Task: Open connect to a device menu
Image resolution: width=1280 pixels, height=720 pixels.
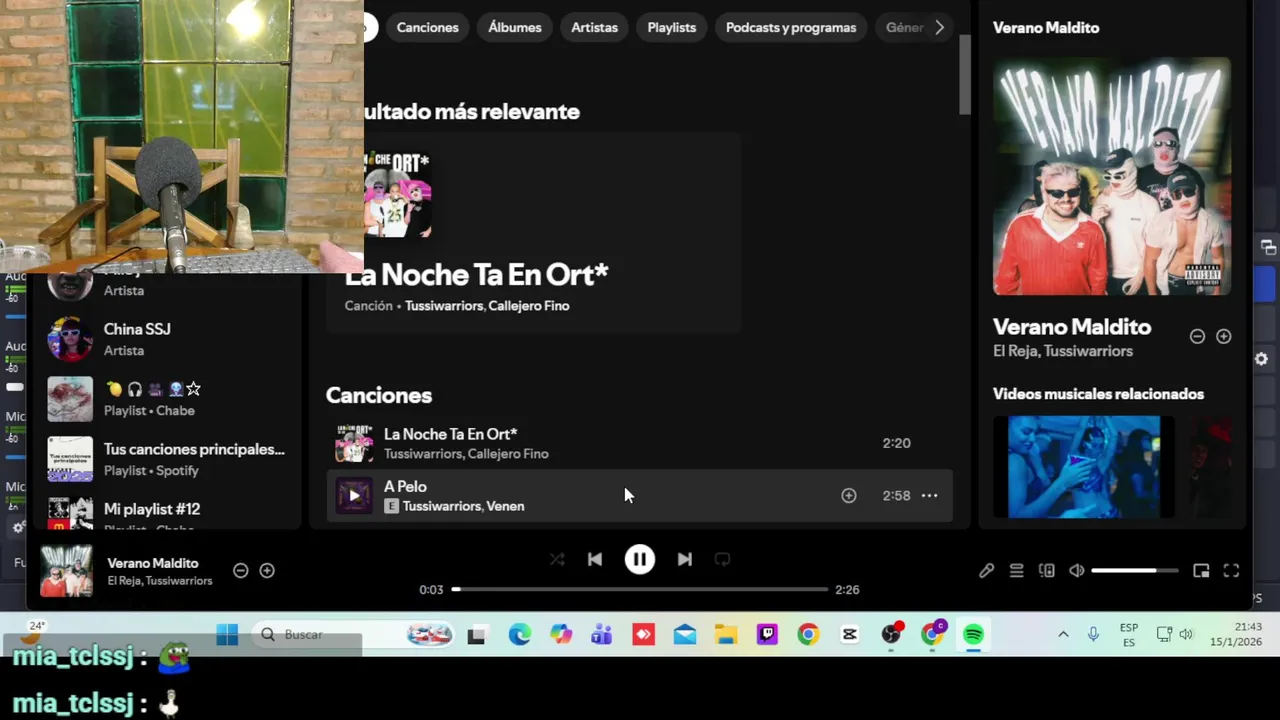Action: 1046,570
